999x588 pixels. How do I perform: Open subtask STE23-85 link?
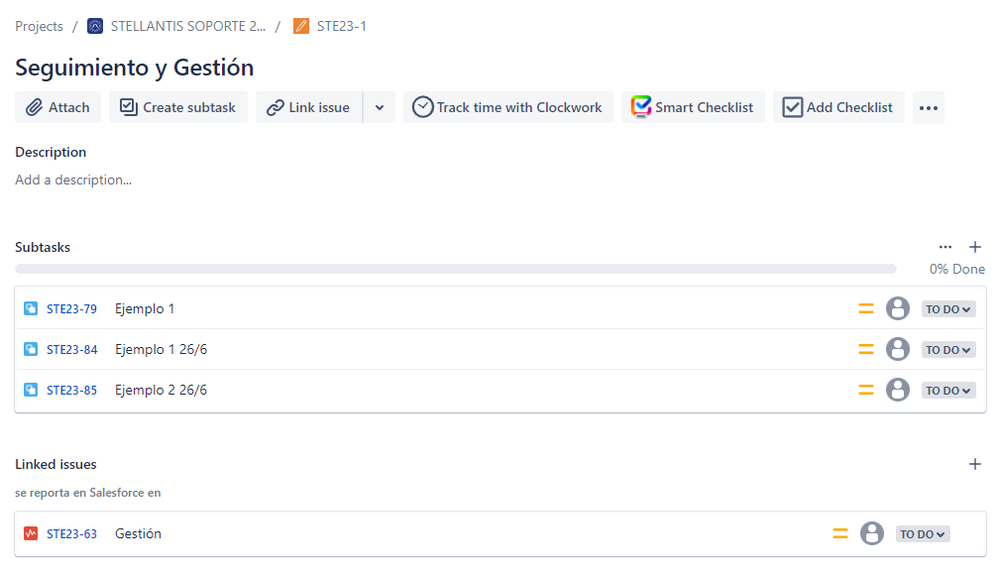[x=71, y=391]
